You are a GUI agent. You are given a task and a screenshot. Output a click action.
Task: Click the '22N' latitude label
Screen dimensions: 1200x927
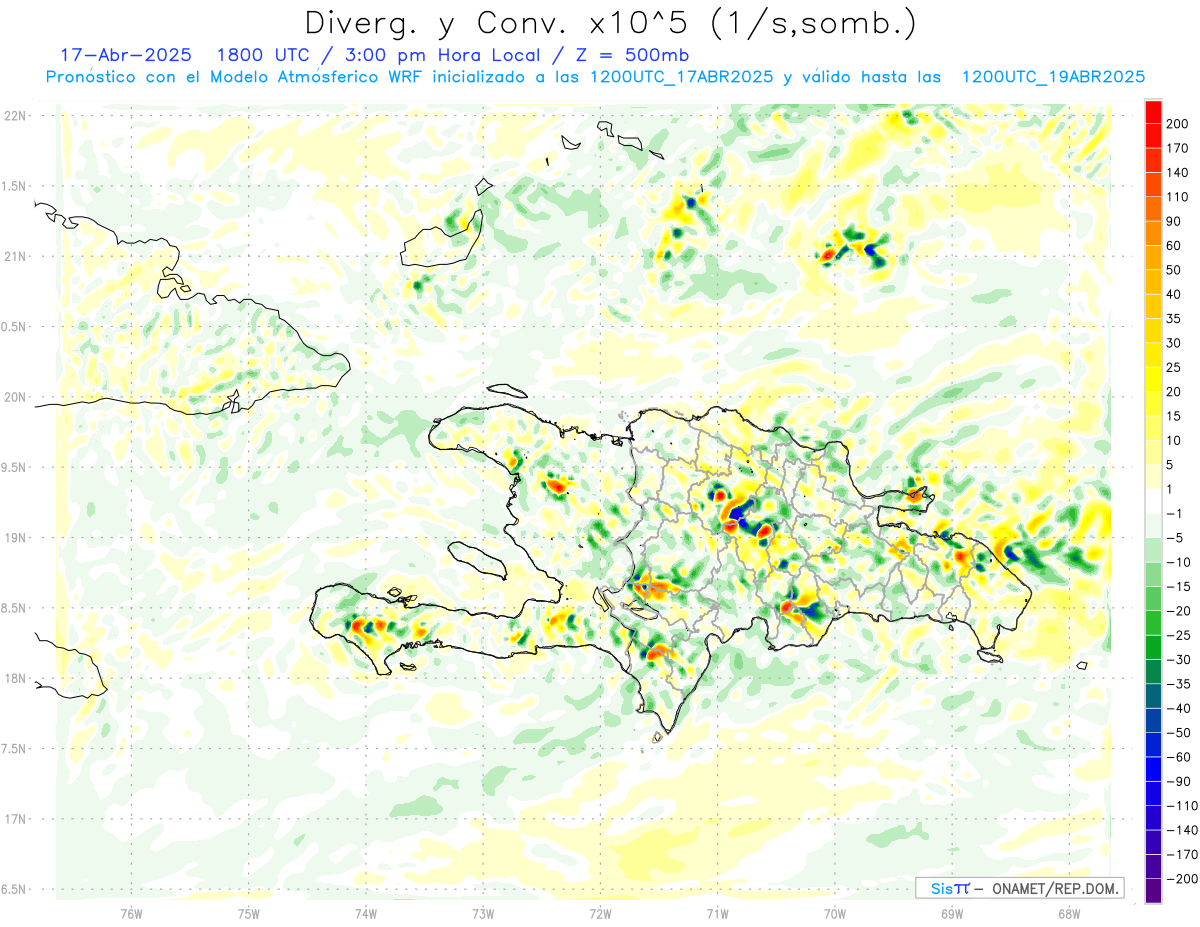coord(15,116)
